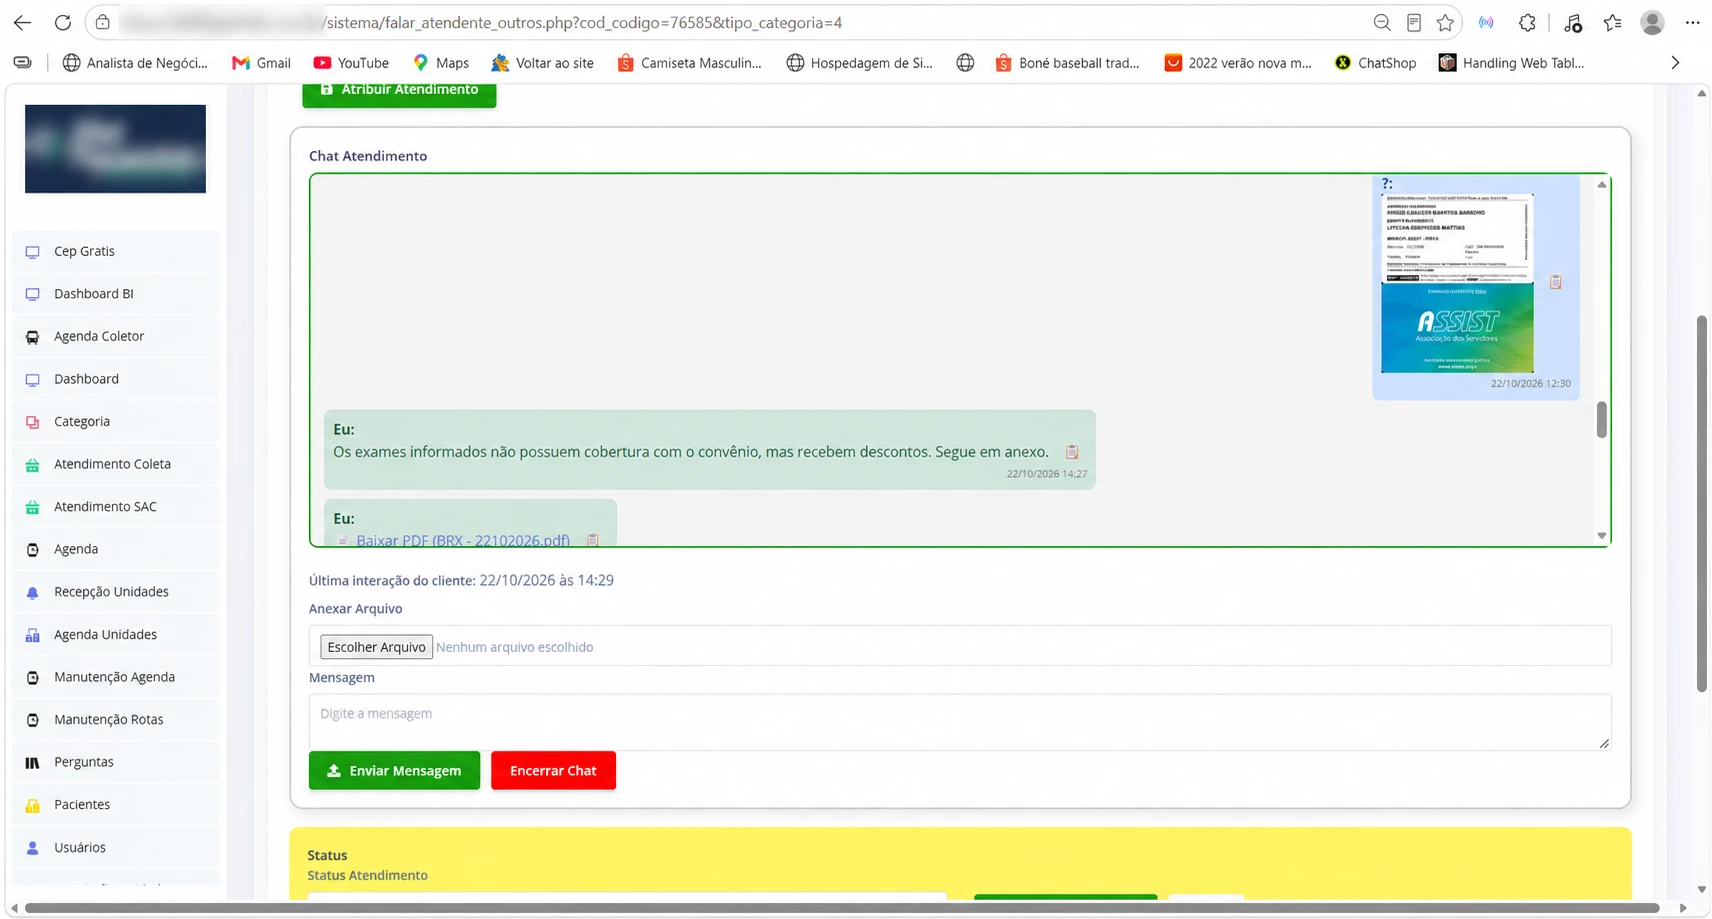The height and width of the screenshot is (919, 1712).
Task: Click the page vertical scrollbar thumb
Action: pyautogui.click(x=1701, y=503)
